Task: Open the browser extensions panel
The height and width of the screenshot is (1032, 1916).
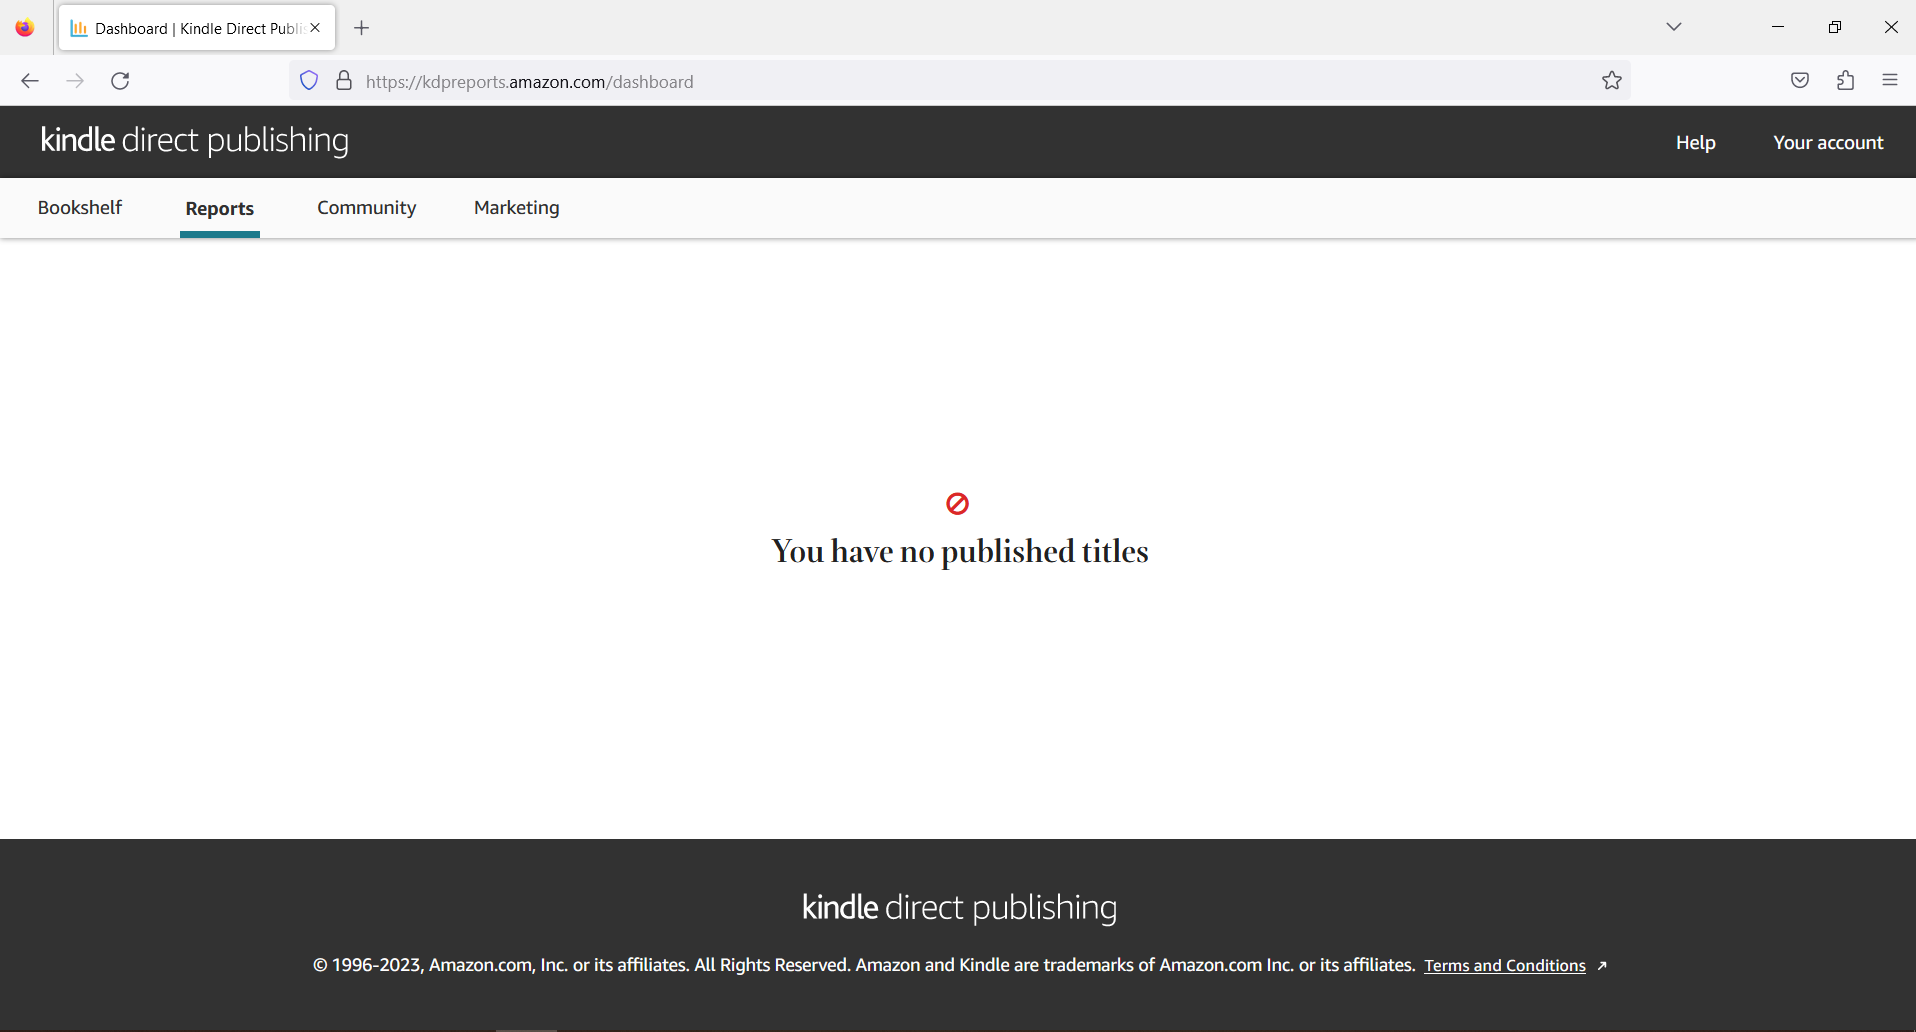Action: point(1845,80)
